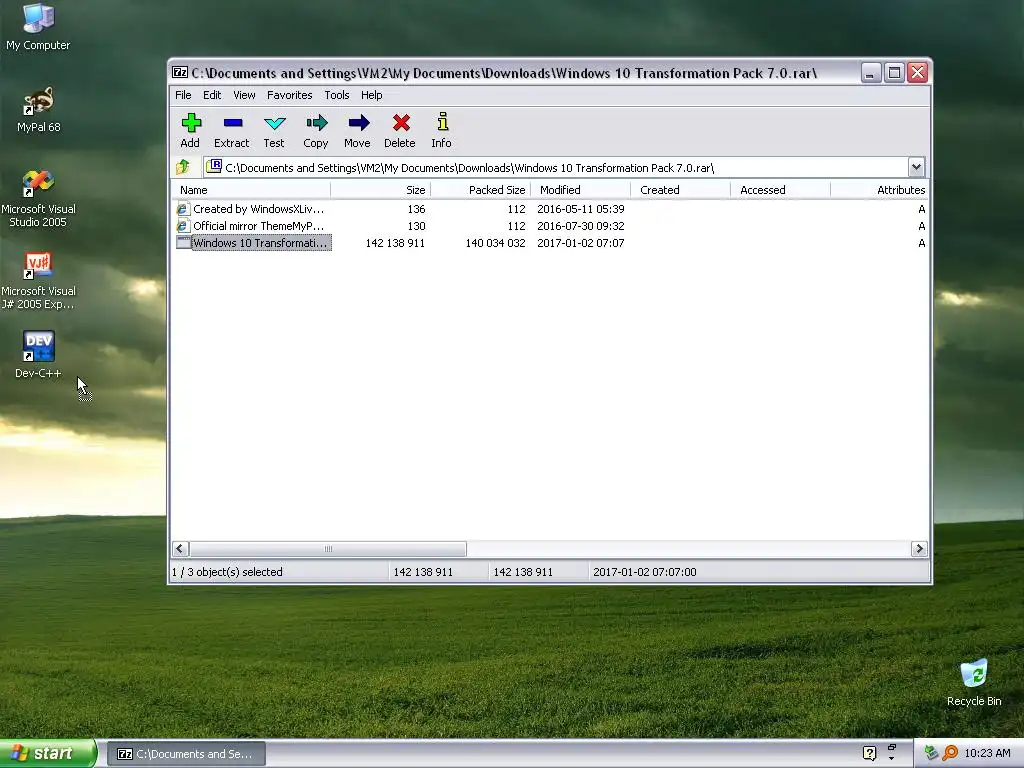The width and height of the screenshot is (1024, 768).
Task: Sort files by Name column
Action: pos(251,190)
